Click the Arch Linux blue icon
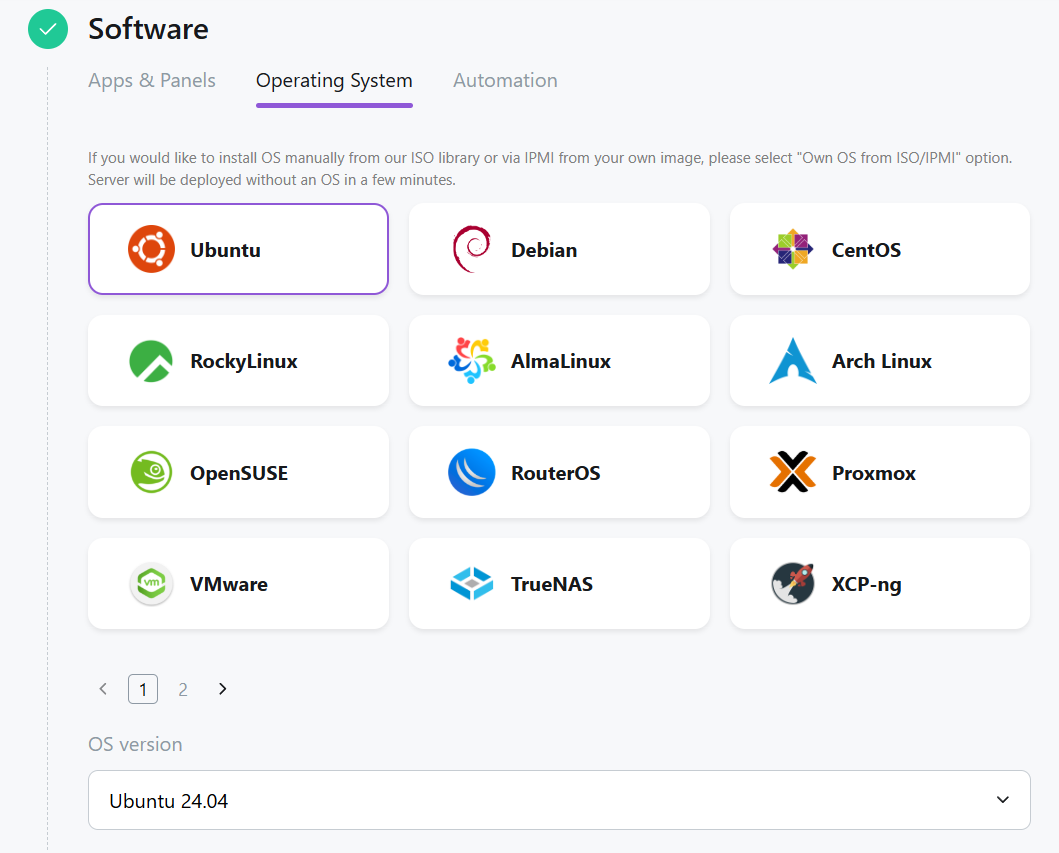 tap(792, 361)
